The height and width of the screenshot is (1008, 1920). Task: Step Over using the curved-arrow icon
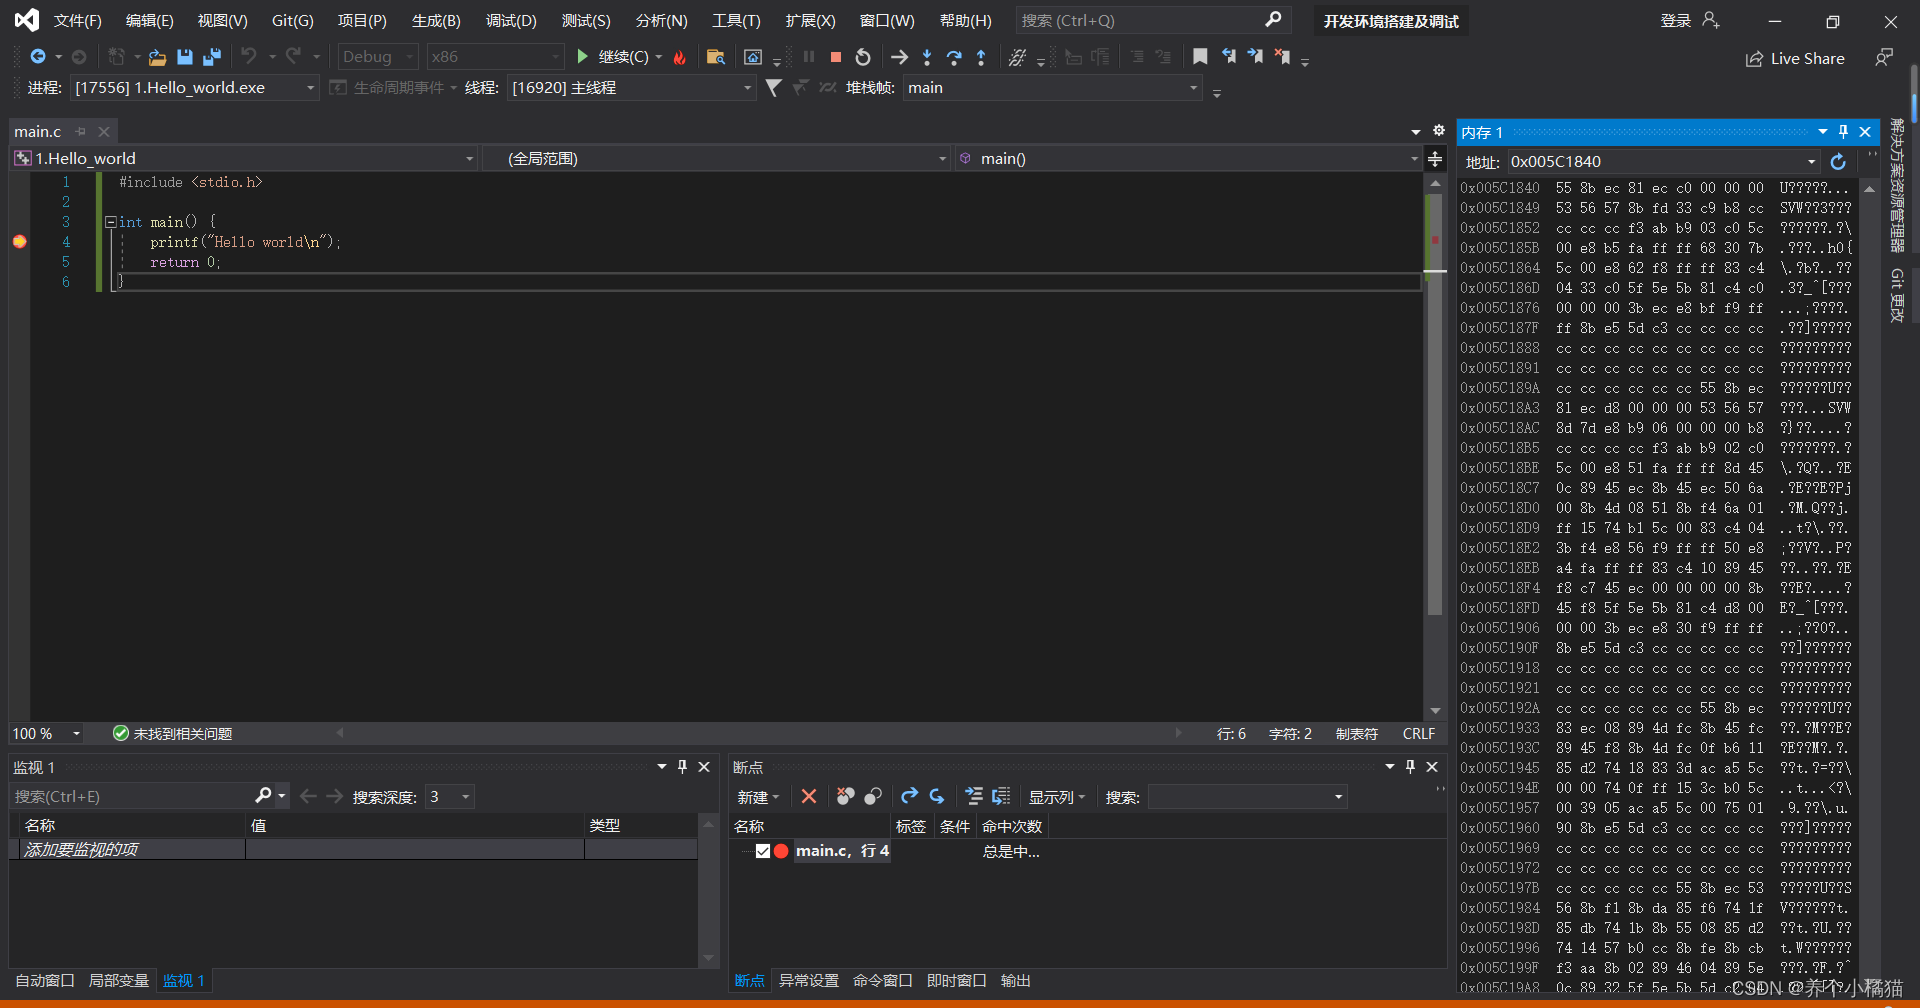point(954,57)
